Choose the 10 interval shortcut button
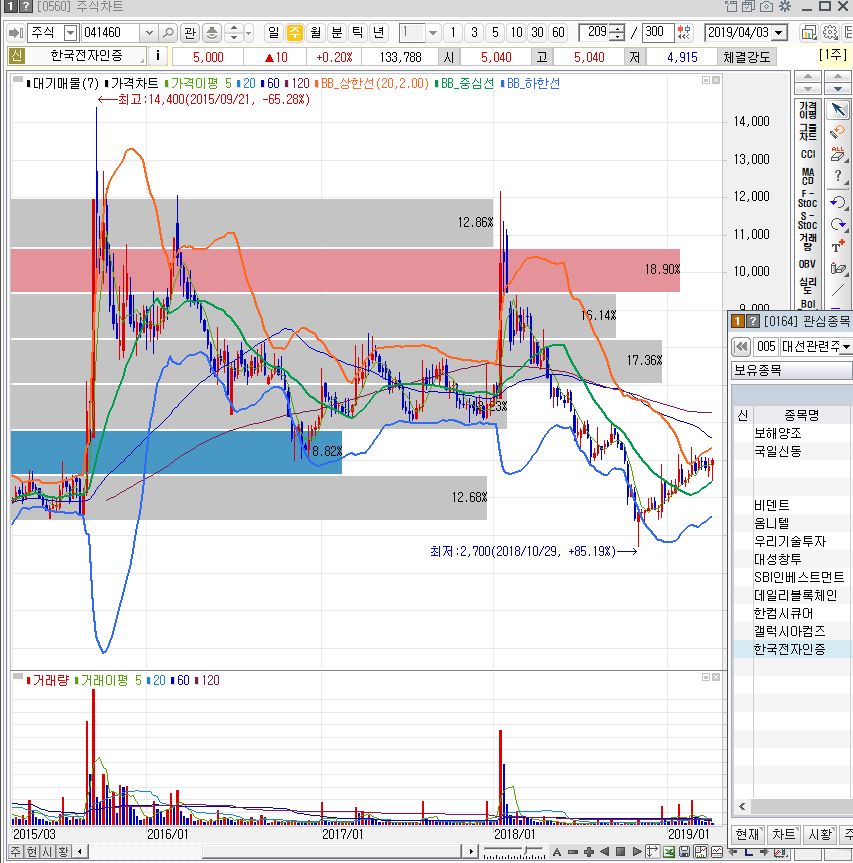The height and width of the screenshot is (863, 853). click(516, 32)
